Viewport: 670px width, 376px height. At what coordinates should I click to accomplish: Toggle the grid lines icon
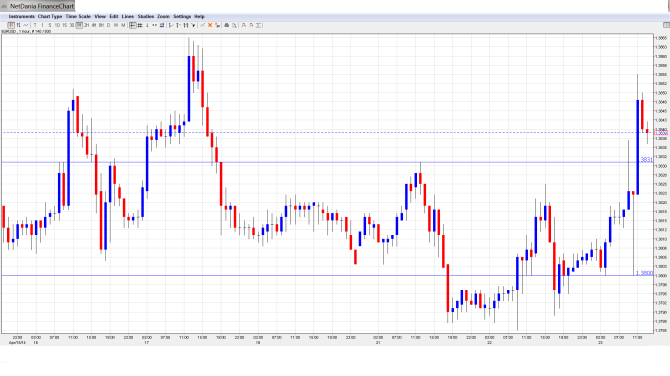point(140,25)
